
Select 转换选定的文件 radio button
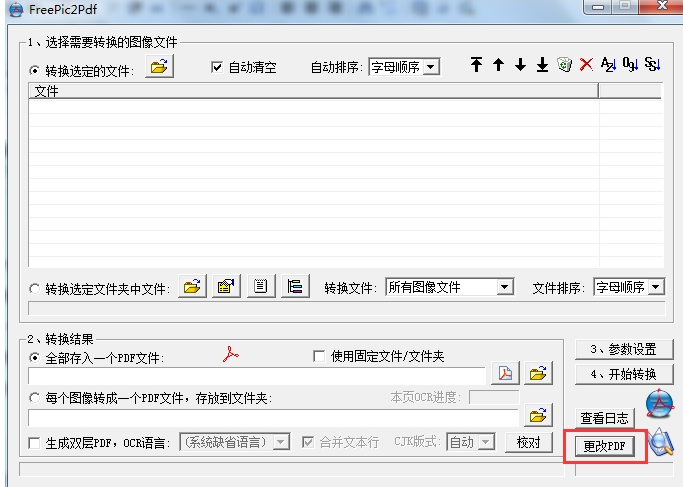[x=34, y=71]
